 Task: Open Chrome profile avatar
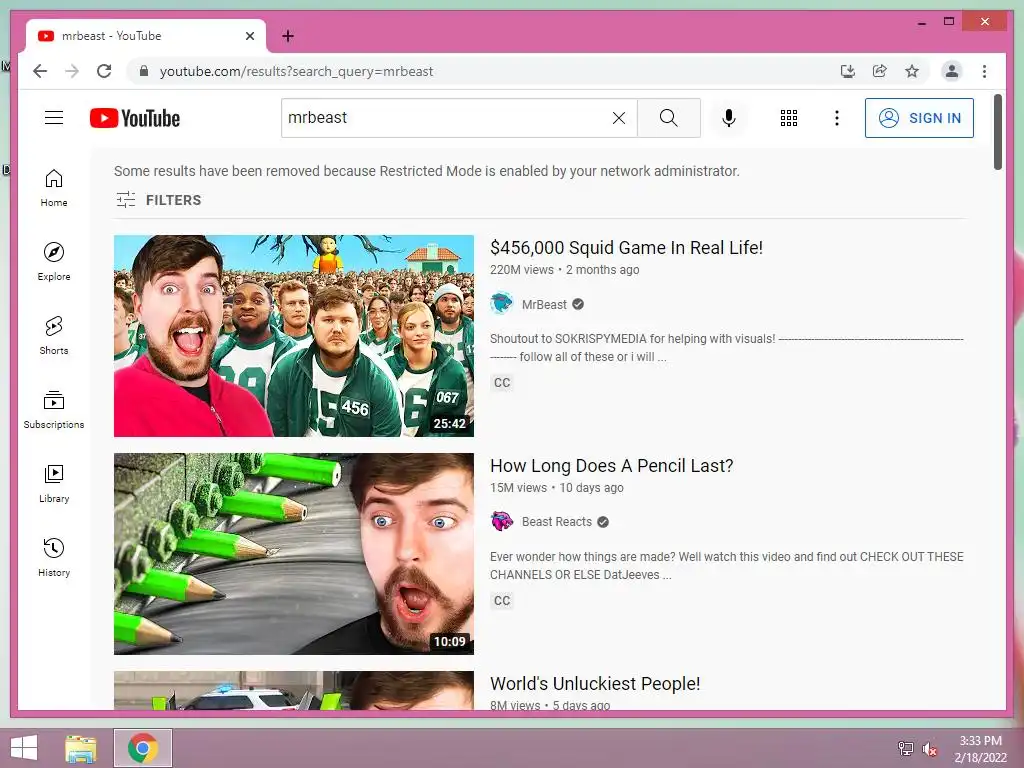pyautogui.click(x=952, y=71)
